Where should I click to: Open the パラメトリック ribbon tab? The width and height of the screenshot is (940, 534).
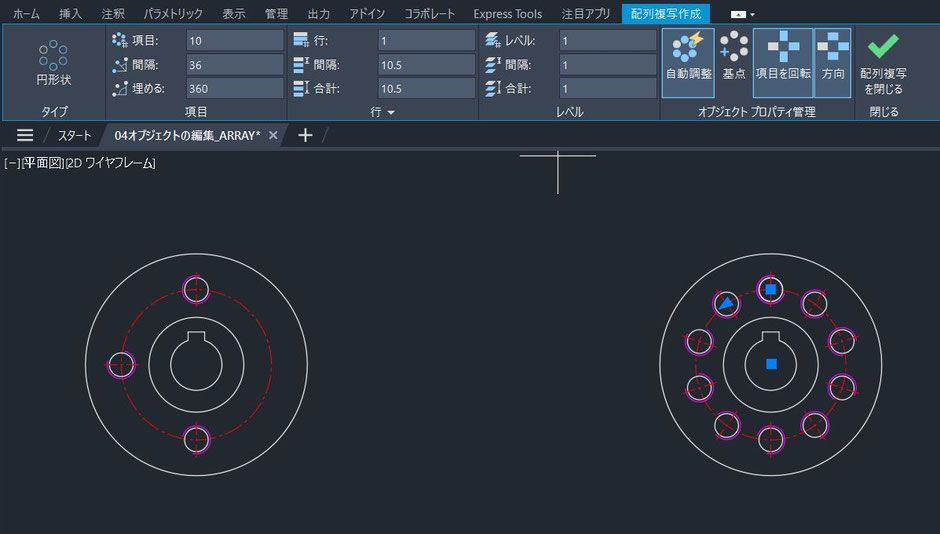(x=173, y=14)
